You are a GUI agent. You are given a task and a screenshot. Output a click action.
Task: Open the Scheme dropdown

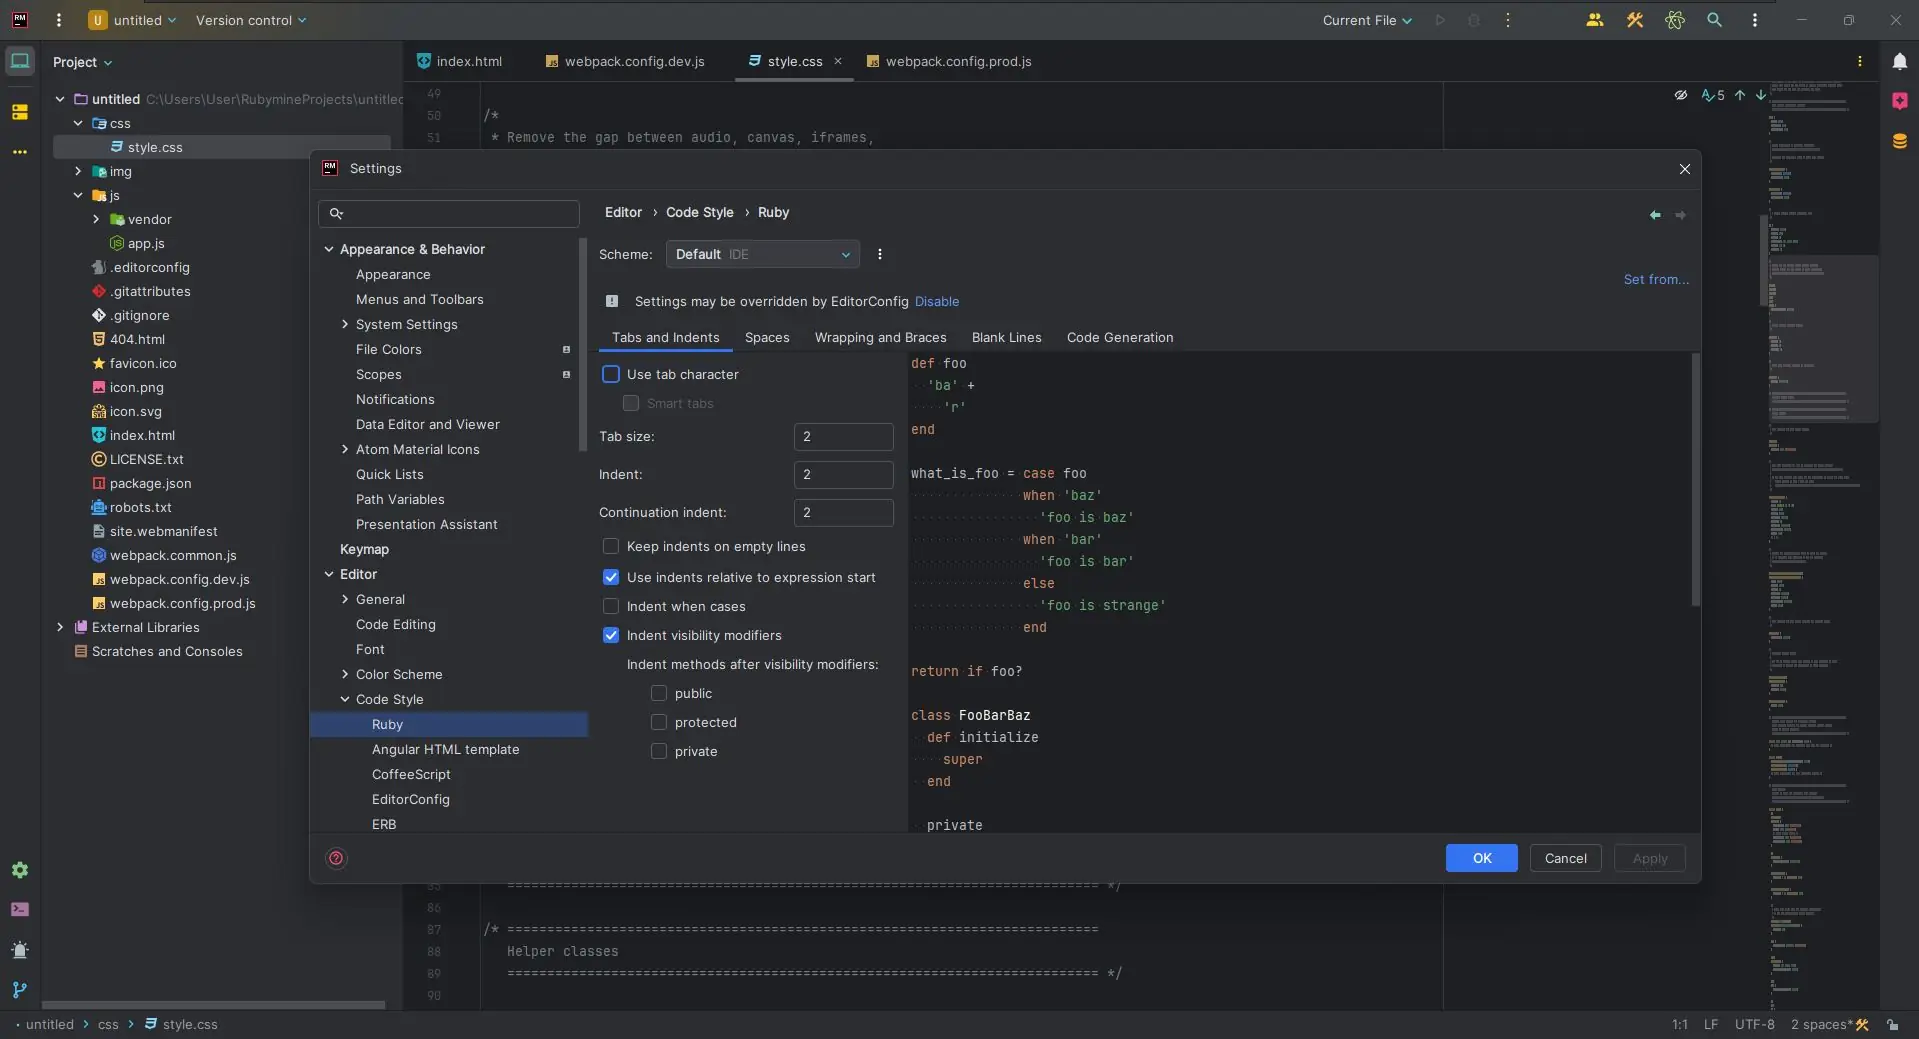(762, 254)
